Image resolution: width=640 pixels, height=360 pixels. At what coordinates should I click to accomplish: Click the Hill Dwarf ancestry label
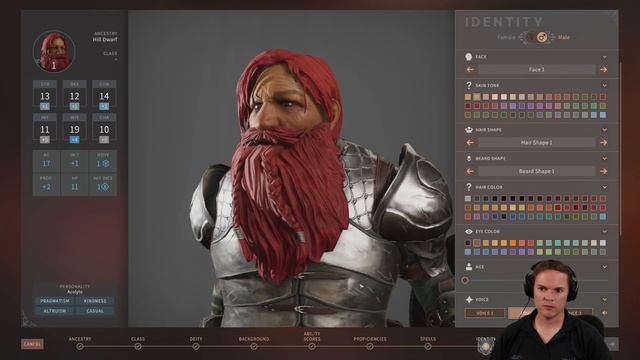coord(104,40)
